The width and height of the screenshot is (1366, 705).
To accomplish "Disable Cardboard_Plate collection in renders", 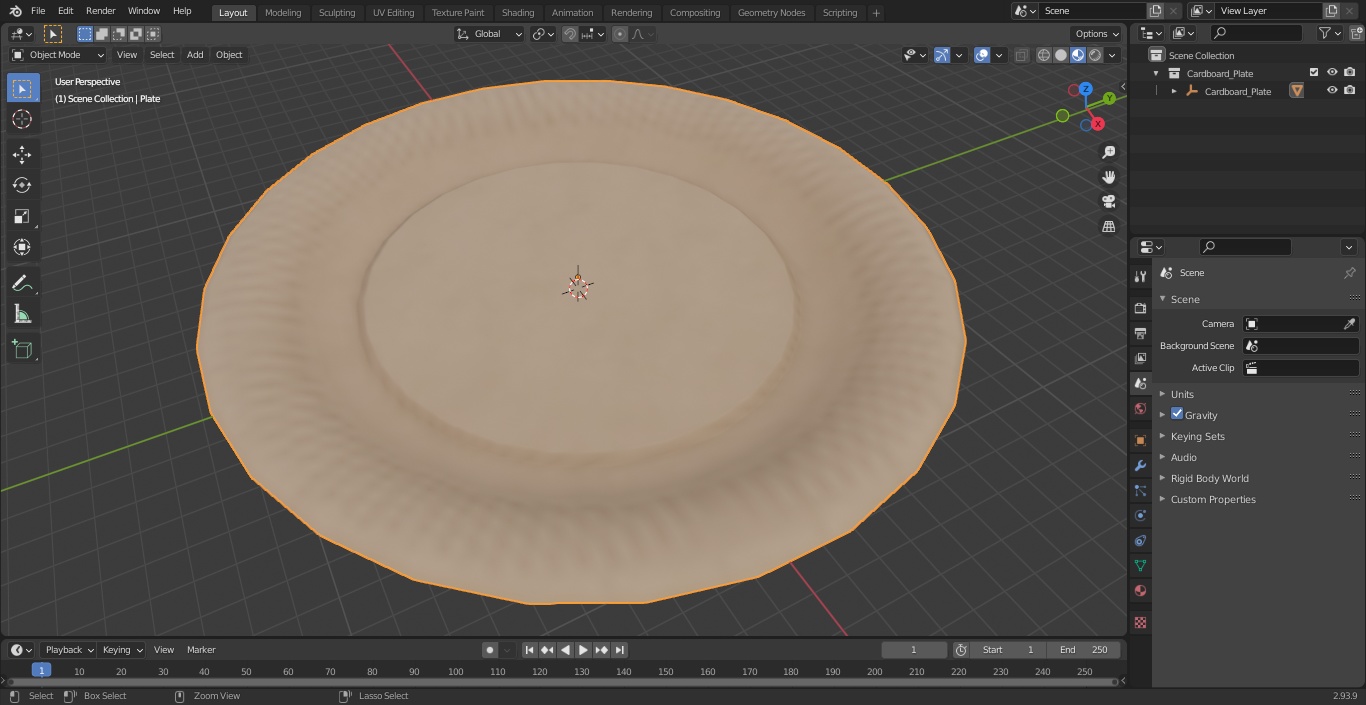I will point(1350,72).
